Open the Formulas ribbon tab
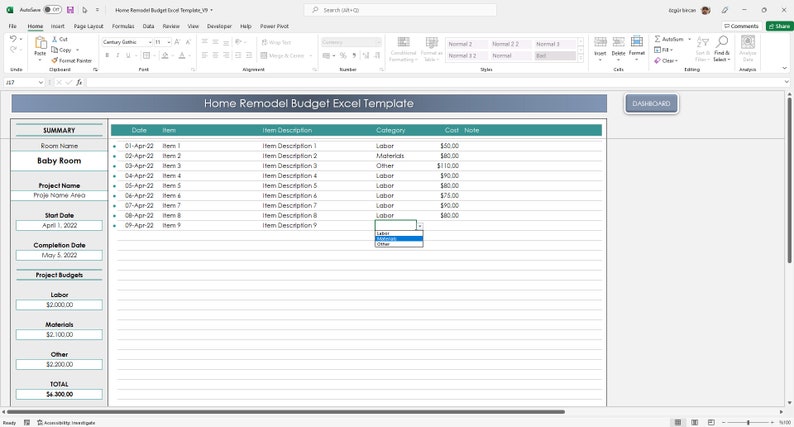 pos(123,26)
